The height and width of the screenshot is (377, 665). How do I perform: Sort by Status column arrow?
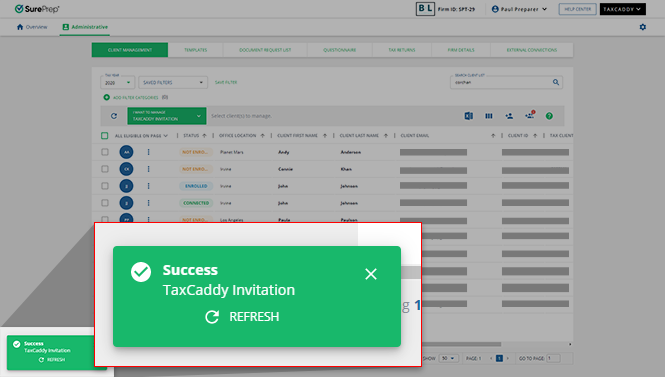click(x=204, y=136)
